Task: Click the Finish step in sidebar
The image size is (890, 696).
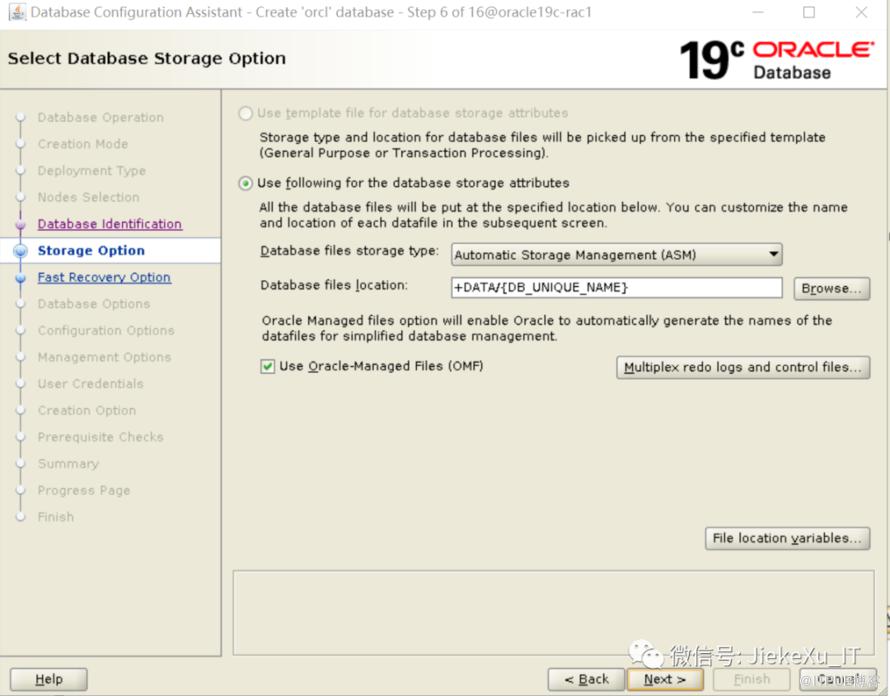Action: click(56, 517)
